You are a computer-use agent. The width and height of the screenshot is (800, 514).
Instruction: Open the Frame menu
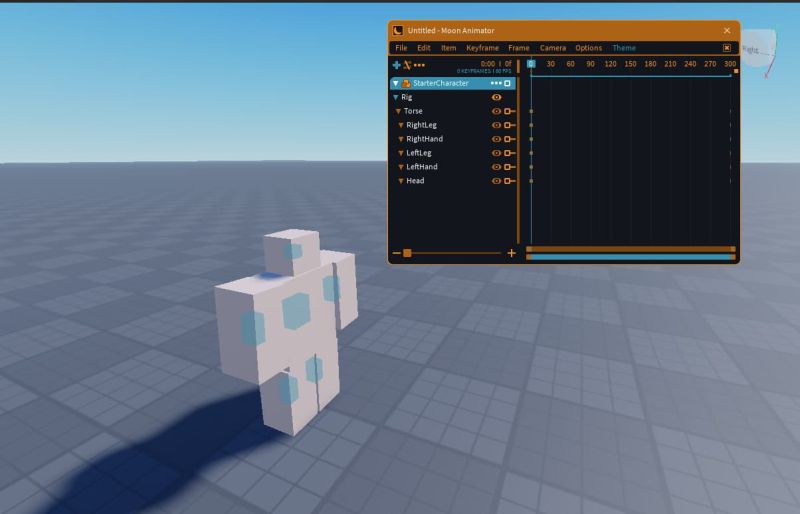pyautogui.click(x=519, y=48)
